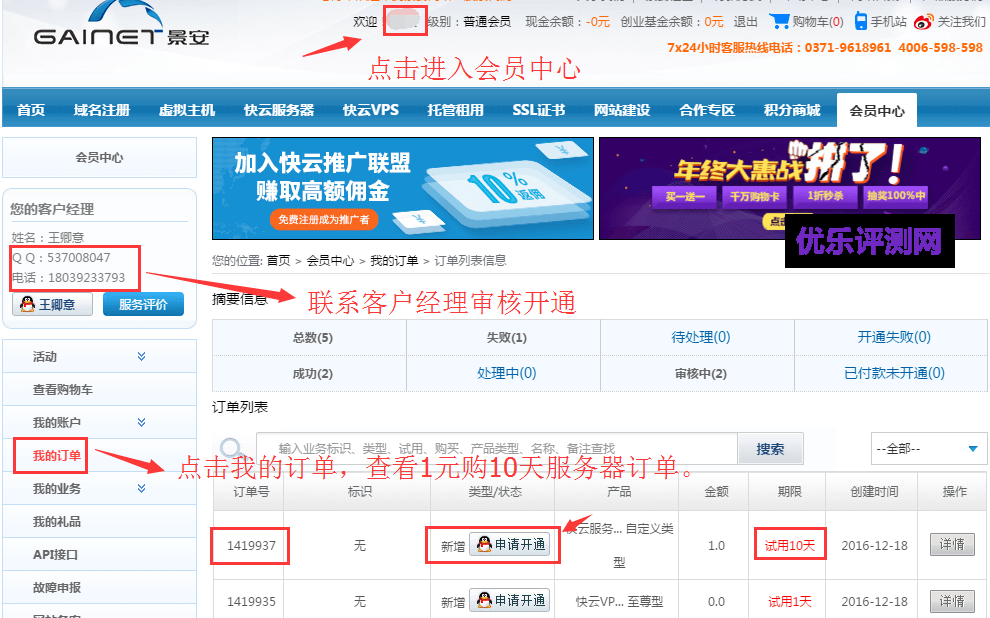Click the magnifier icon beside the order search box
Viewport: 990px width, 618px height.
pyautogui.click(x=233, y=449)
